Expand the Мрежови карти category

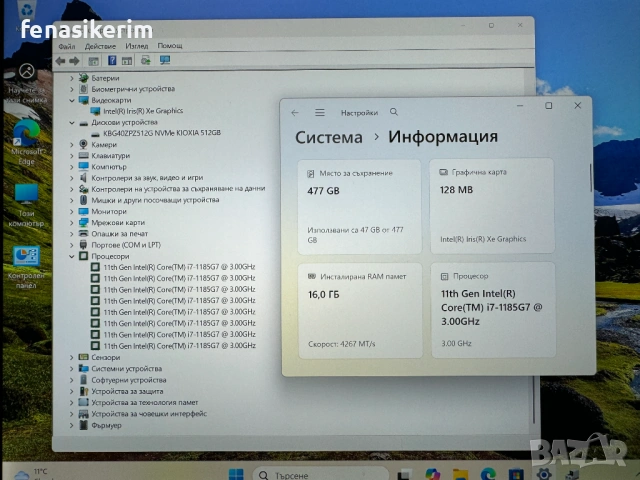pos(71,223)
